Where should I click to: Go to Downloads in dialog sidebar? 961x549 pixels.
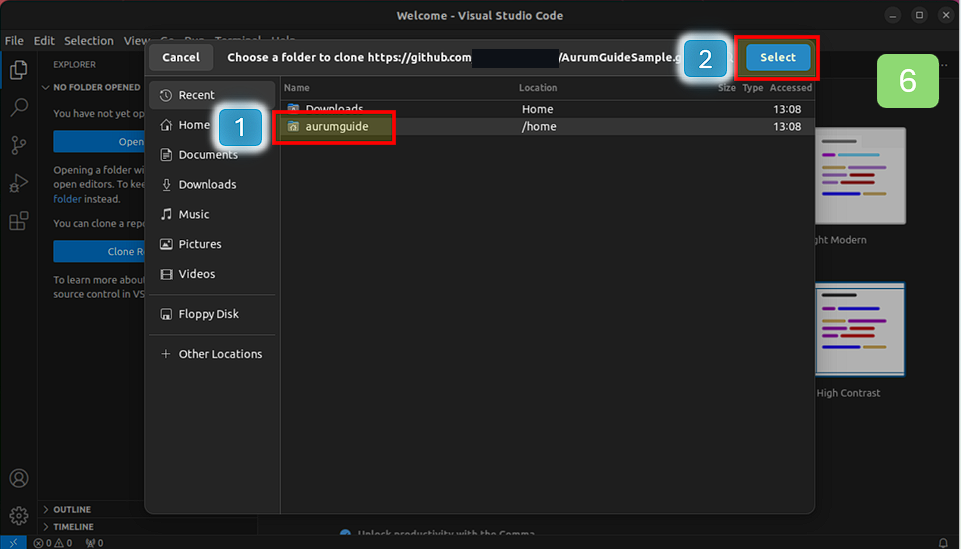[212, 184]
